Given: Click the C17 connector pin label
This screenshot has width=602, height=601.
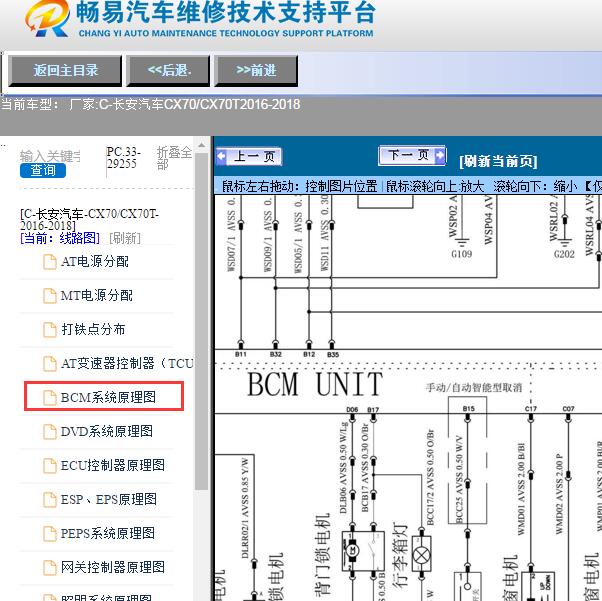Looking at the screenshot, I should [x=531, y=409].
